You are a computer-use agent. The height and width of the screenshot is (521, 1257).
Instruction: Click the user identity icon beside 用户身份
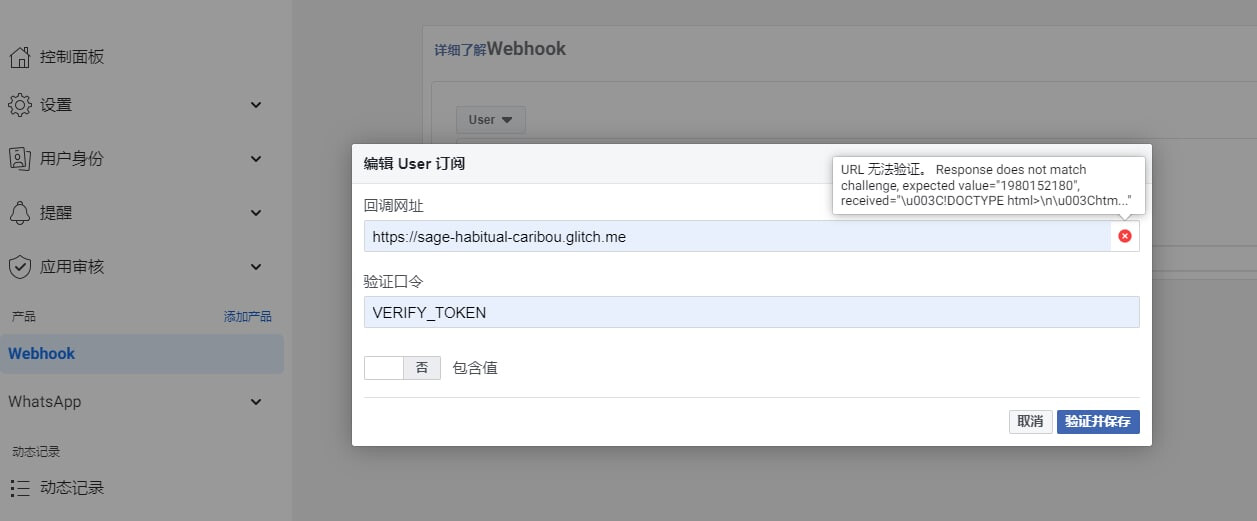(x=19, y=158)
